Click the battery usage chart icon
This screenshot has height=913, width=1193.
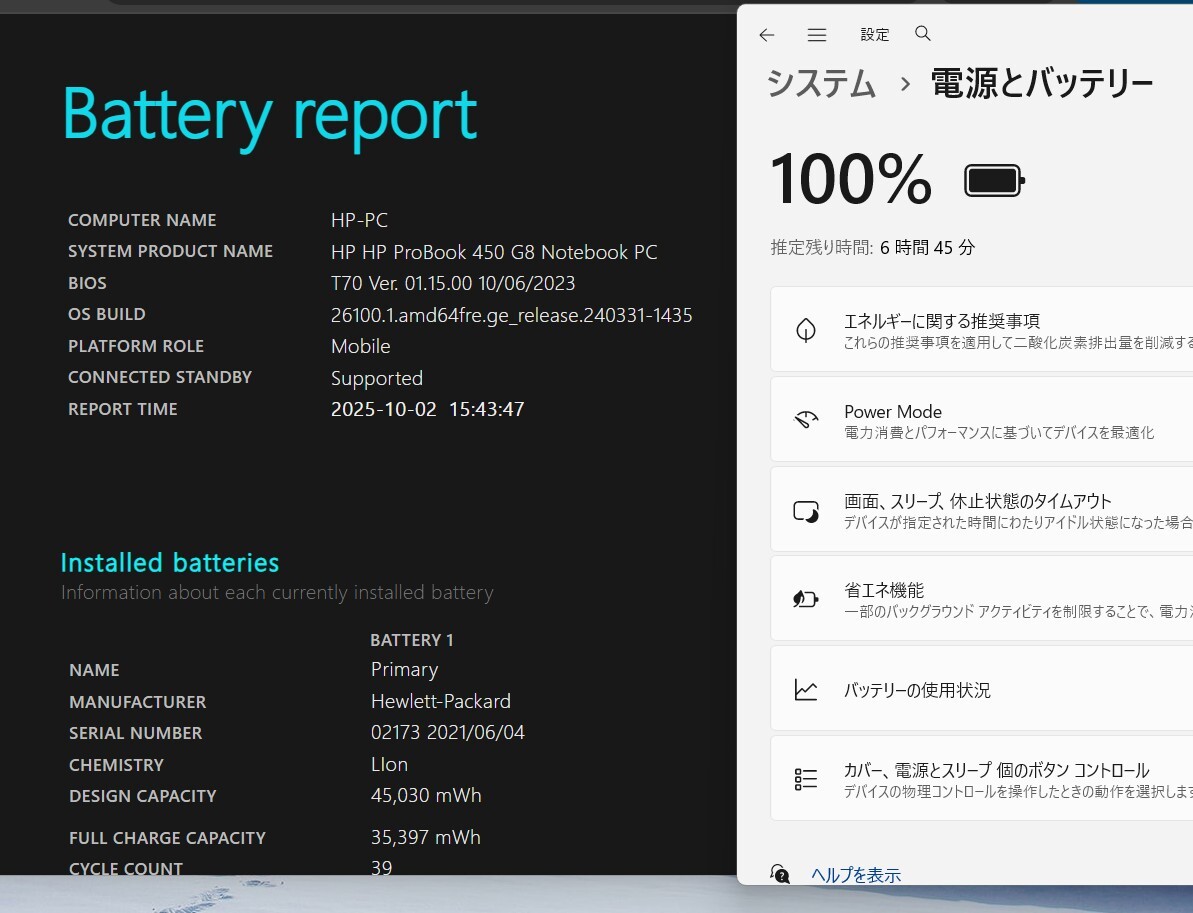pos(806,690)
